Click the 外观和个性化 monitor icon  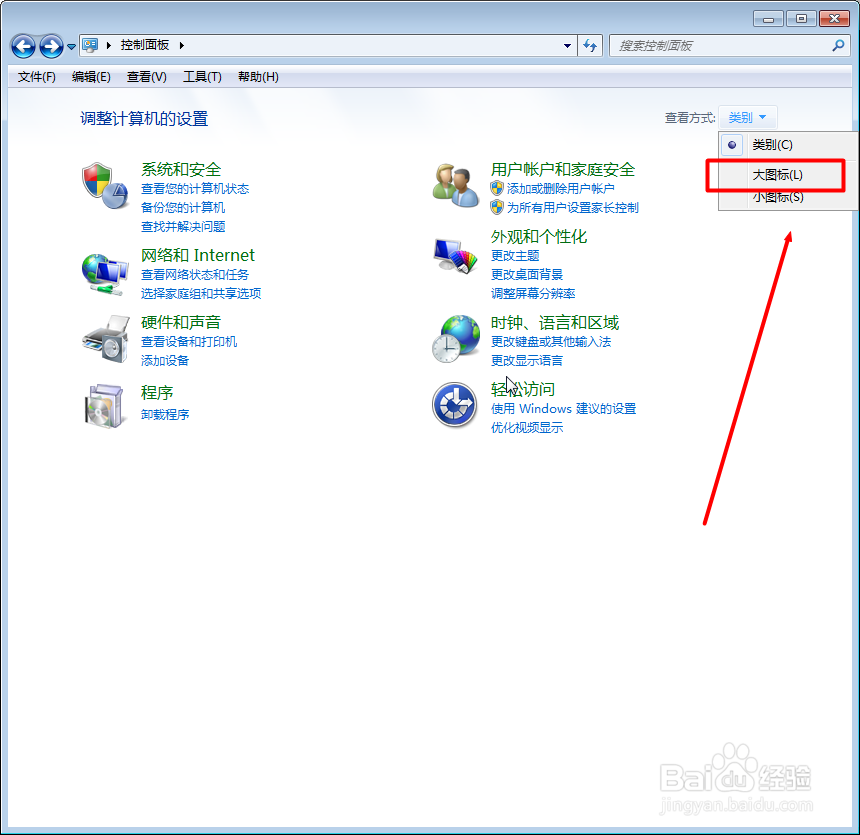point(455,256)
